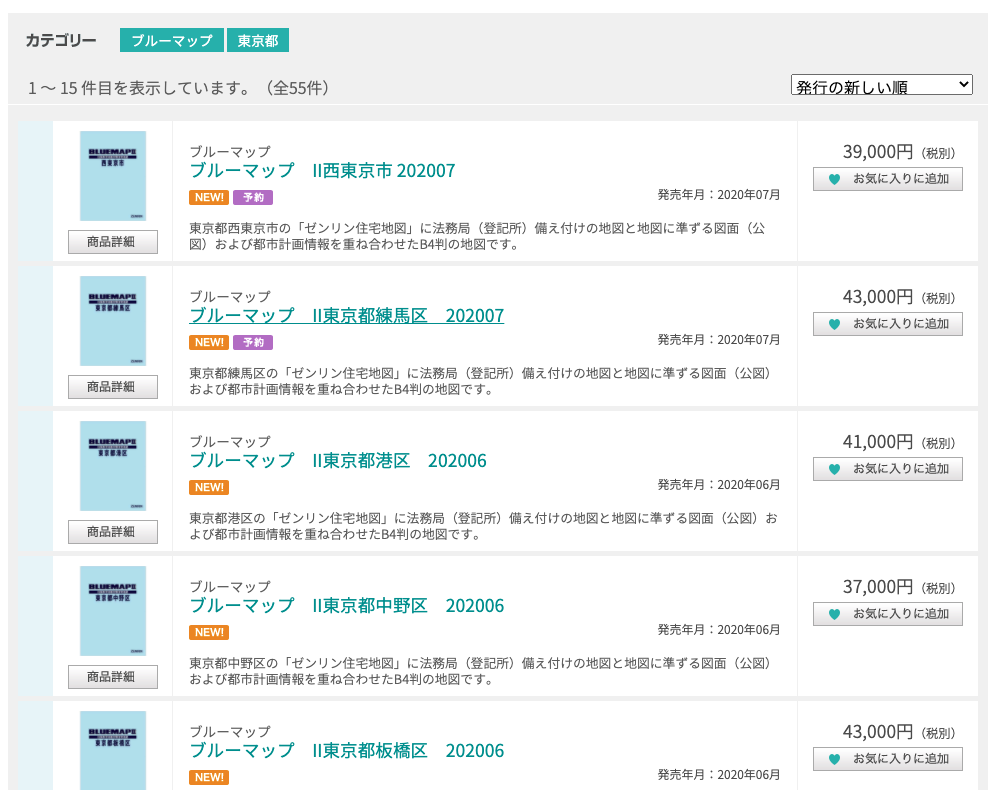
Task: Open ブルーマップ II西東京市 202007 product link
Action: (x=323, y=171)
